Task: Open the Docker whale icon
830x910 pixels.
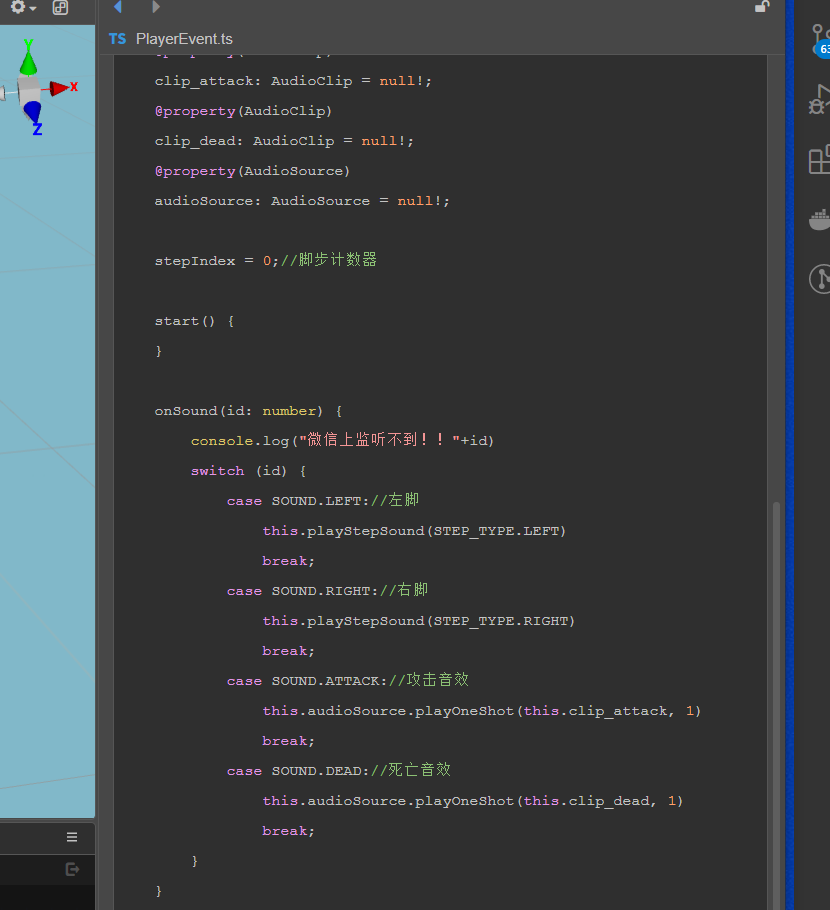Action: coord(820,220)
